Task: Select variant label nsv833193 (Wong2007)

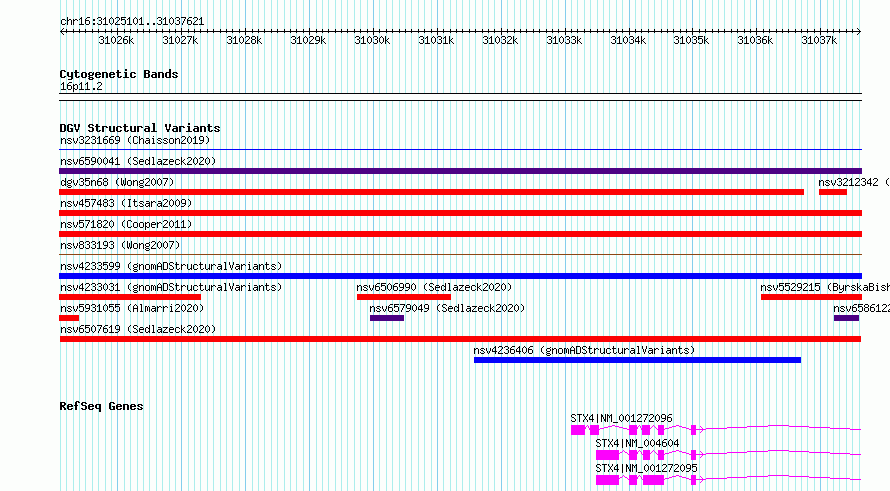Action: pos(120,245)
